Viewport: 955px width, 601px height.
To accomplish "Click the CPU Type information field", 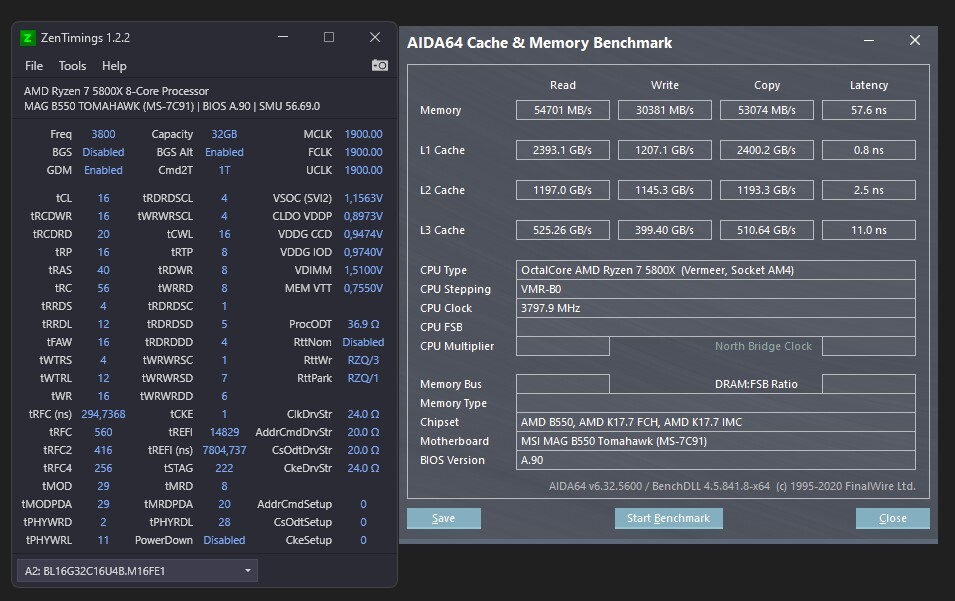I will click(x=715, y=270).
